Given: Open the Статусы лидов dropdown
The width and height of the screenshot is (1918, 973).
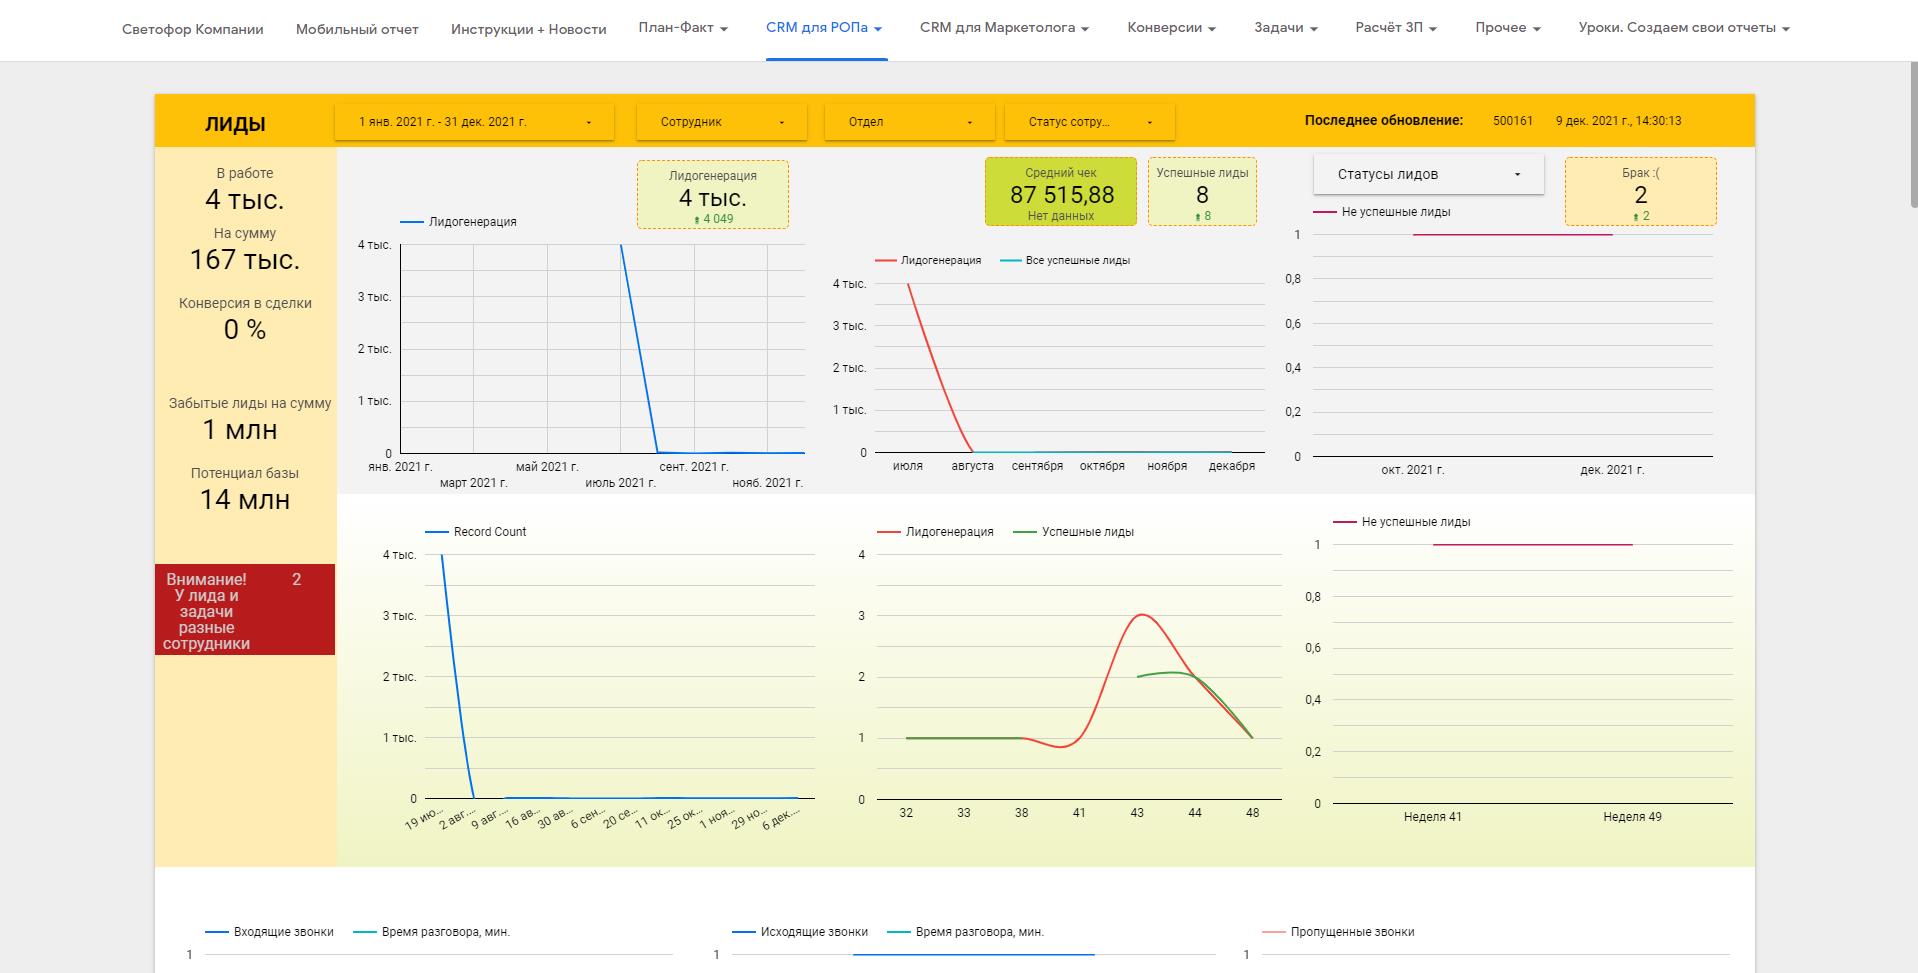Looking at the screenshot, I should click(x=1428, y=174).
